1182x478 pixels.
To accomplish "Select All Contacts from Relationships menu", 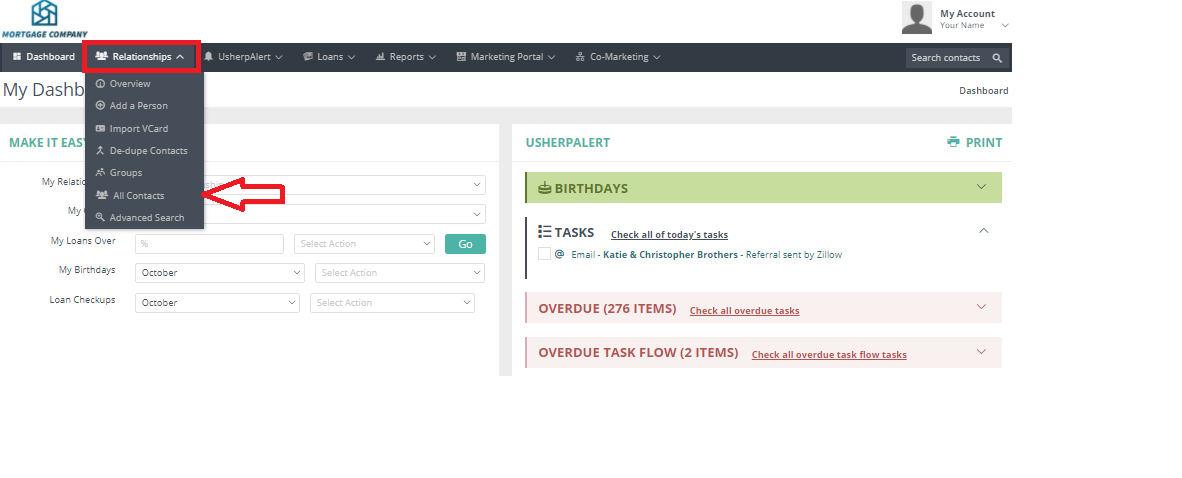I will pyautogui.click(x=138, y=196).
